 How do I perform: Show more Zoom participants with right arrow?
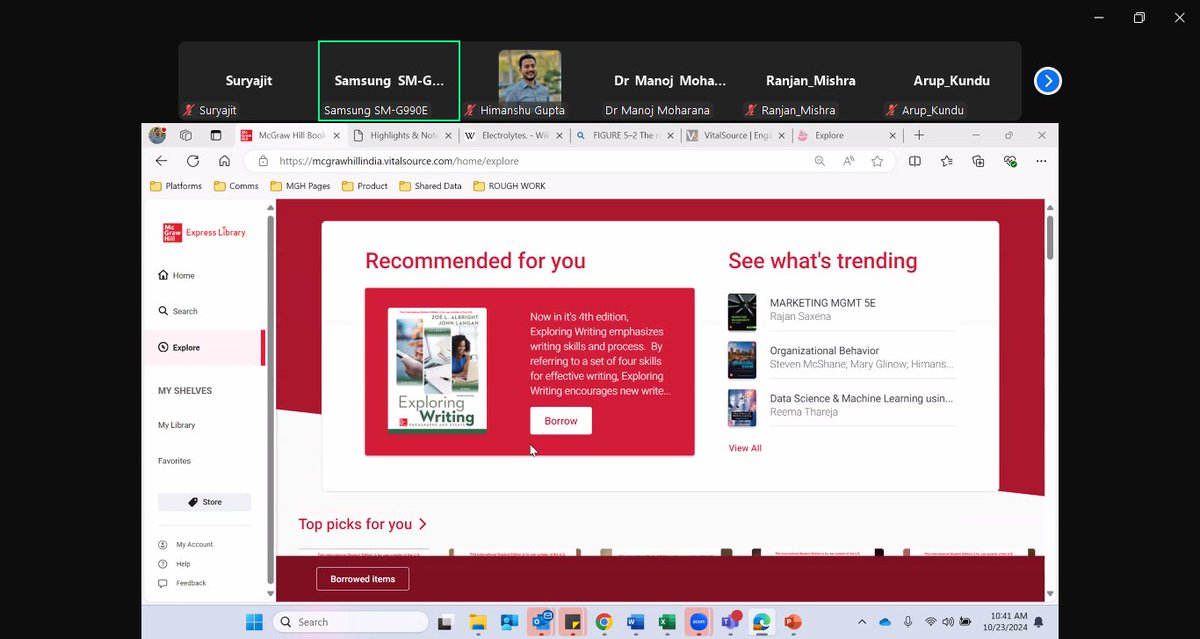[x=1047, y=81]
